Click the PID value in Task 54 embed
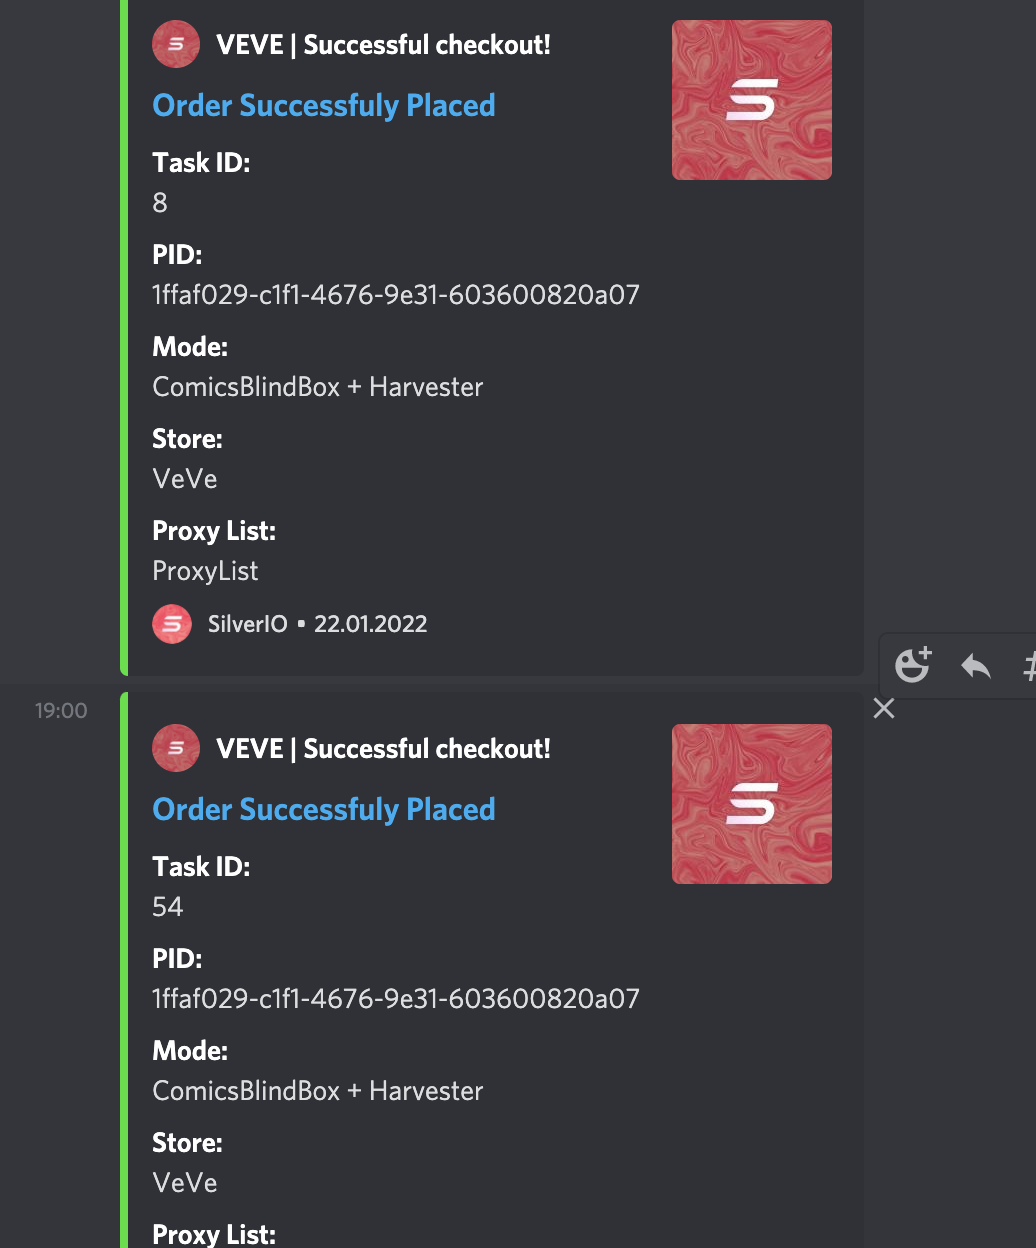1036x1248 pixels. (x=396, y=999)
